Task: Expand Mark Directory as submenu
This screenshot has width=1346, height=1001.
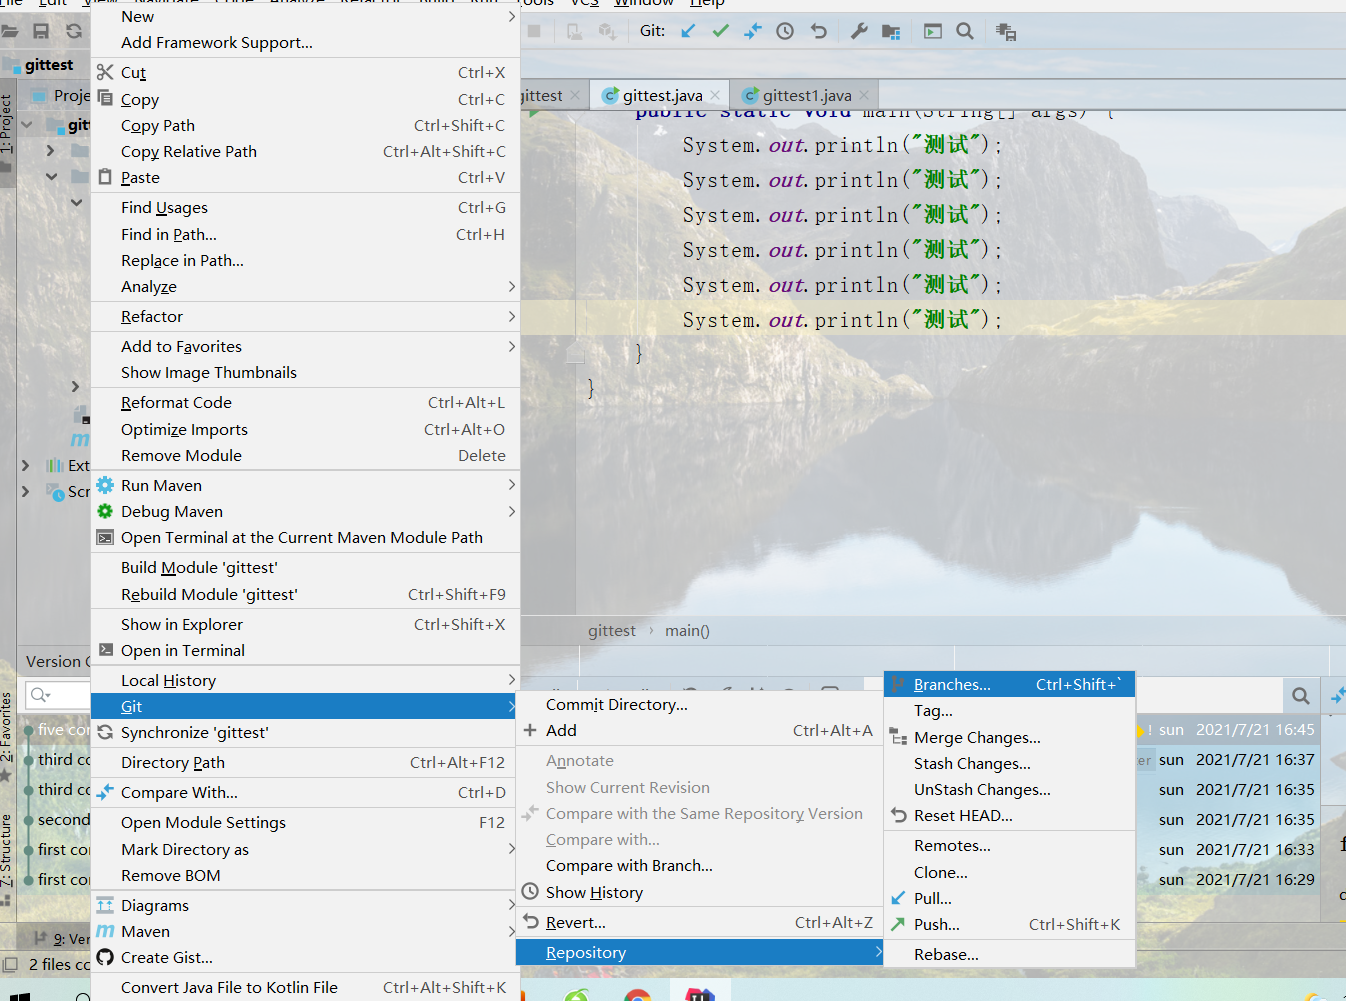Action: point(305,849)
